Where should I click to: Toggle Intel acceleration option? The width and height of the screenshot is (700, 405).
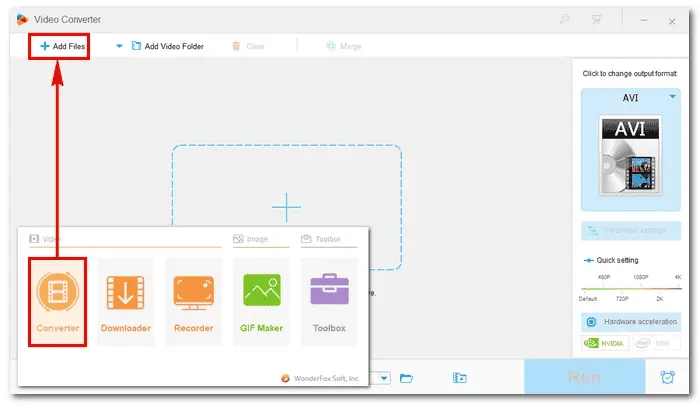pos(656,343)
